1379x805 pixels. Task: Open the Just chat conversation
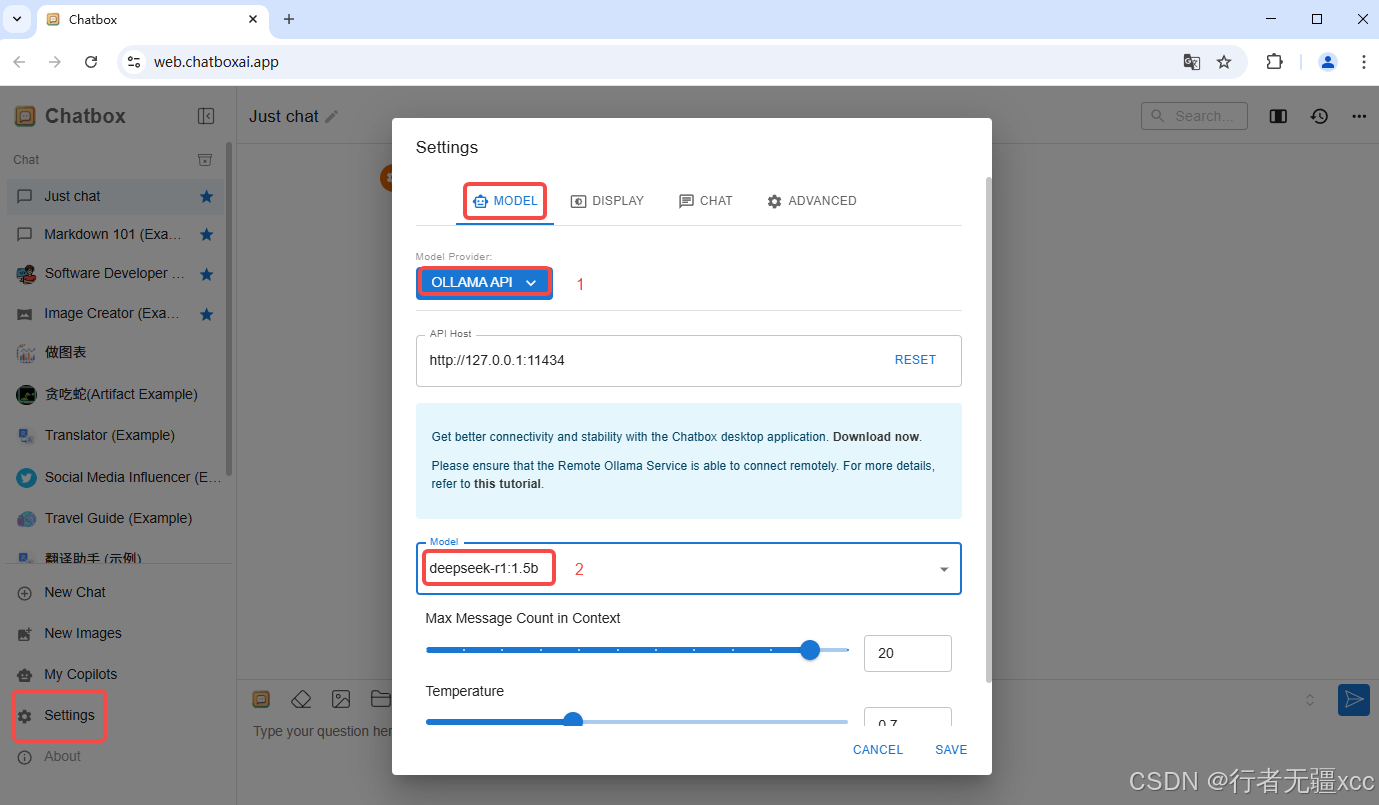115,197
